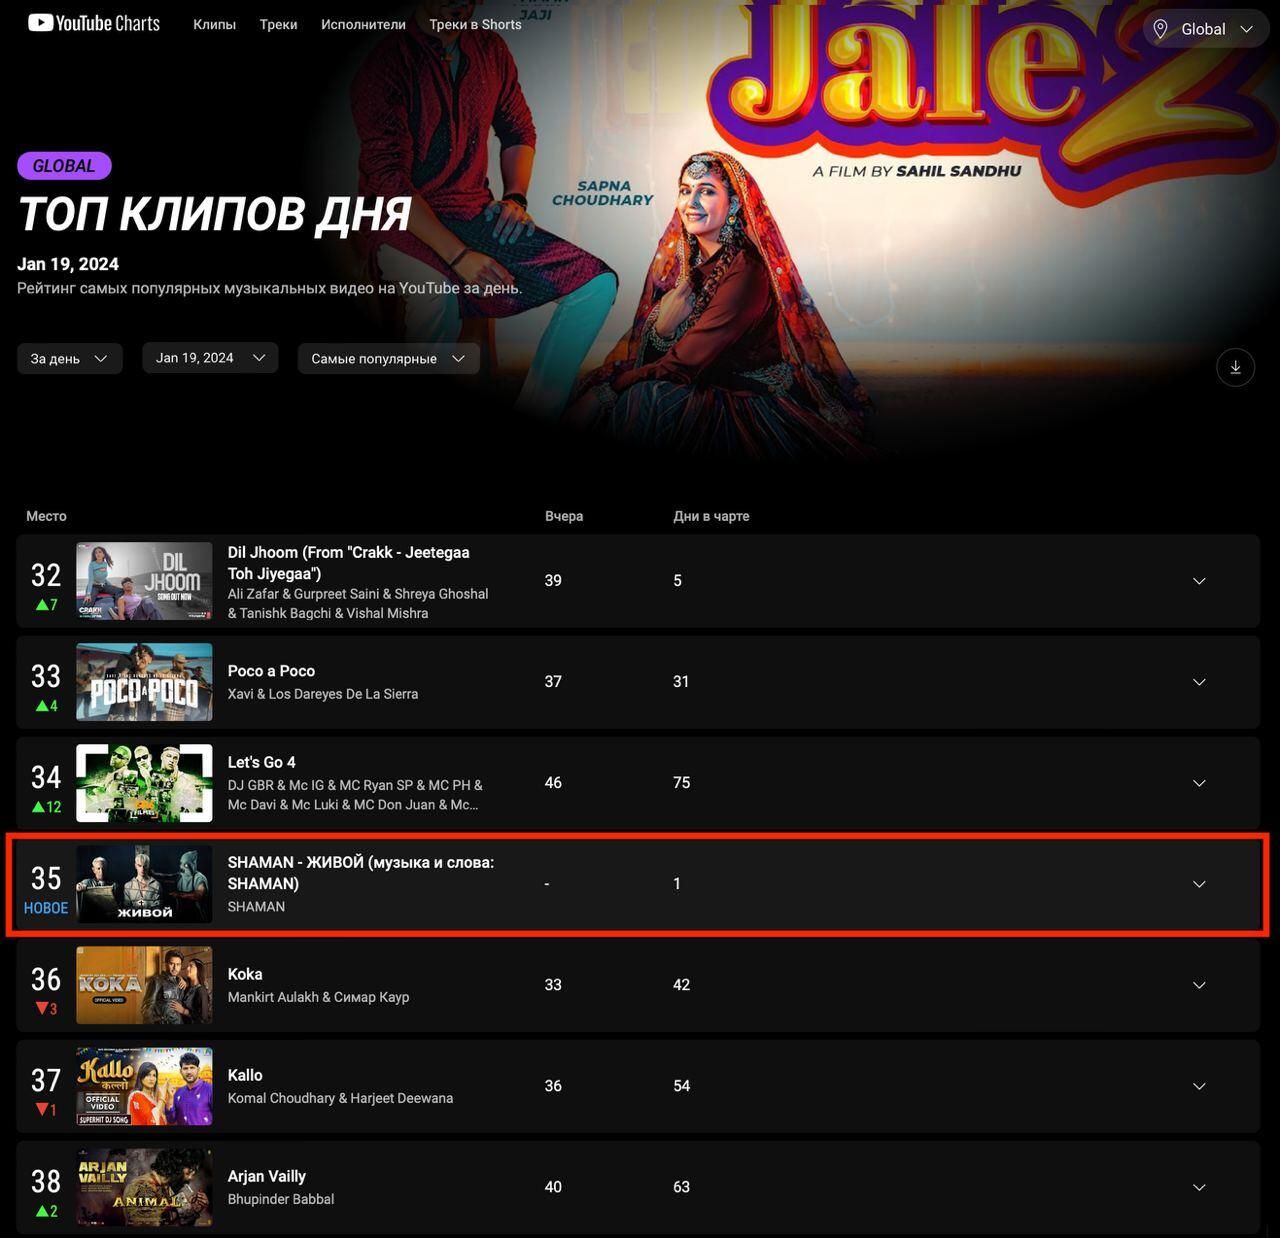The height and width of the screenshot is (1238, 1280).
Task: Click the GLOBAL purple badge
Action: 64,166
